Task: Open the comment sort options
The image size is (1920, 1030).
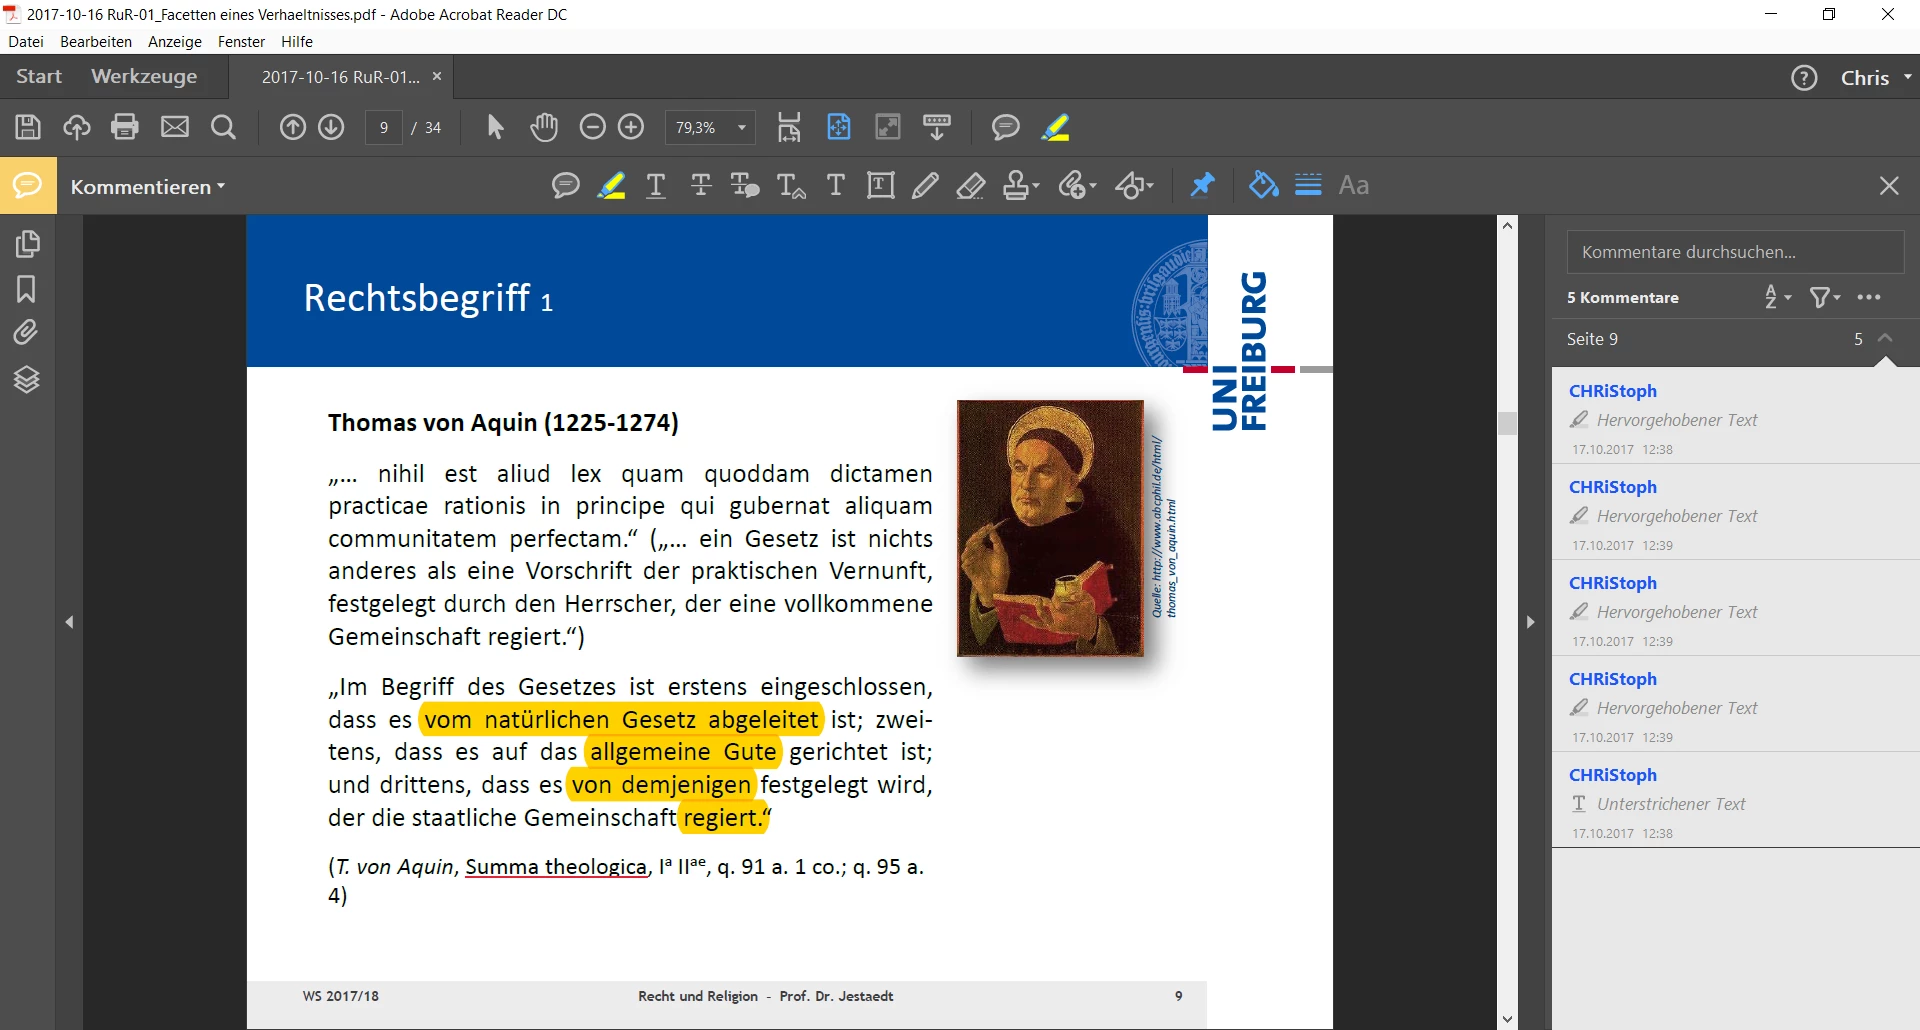Action: (1777, 297)
